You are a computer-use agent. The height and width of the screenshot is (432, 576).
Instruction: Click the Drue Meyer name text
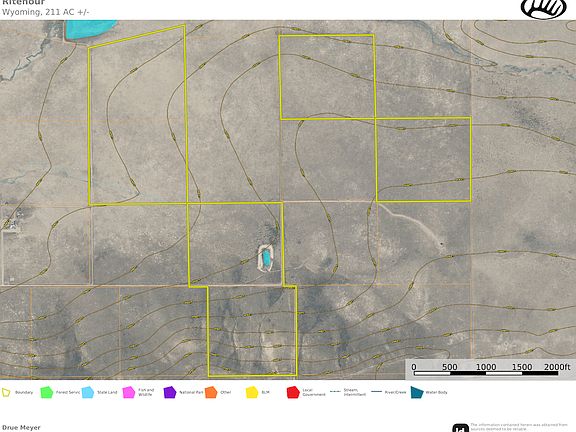coord(21,428)
